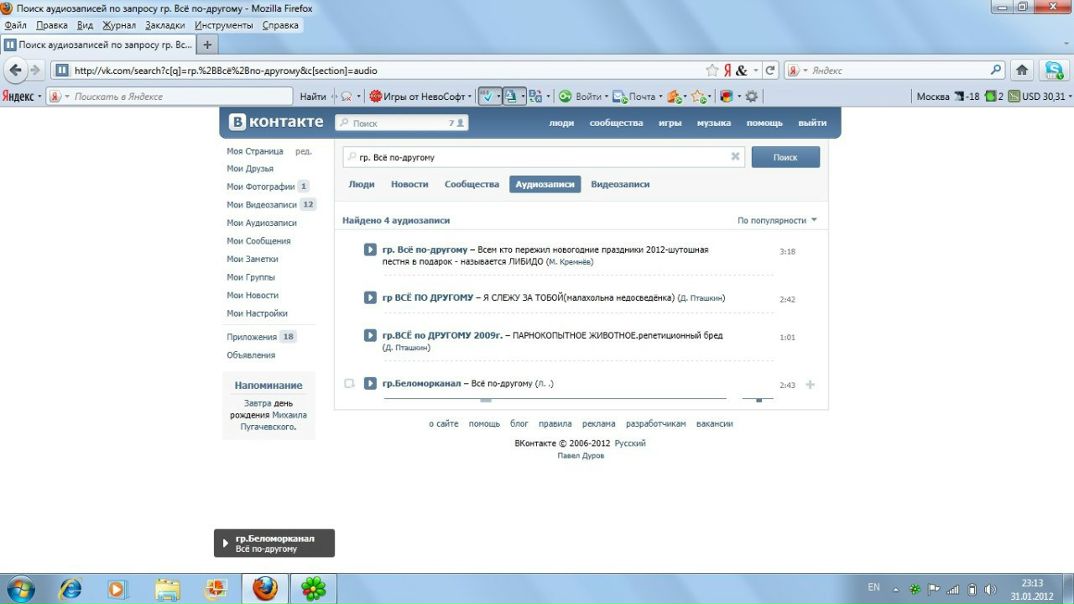Tick the checkbox beside гр.Беломорканал track
The image size is (1074, 604).
[x=349, y=384]
